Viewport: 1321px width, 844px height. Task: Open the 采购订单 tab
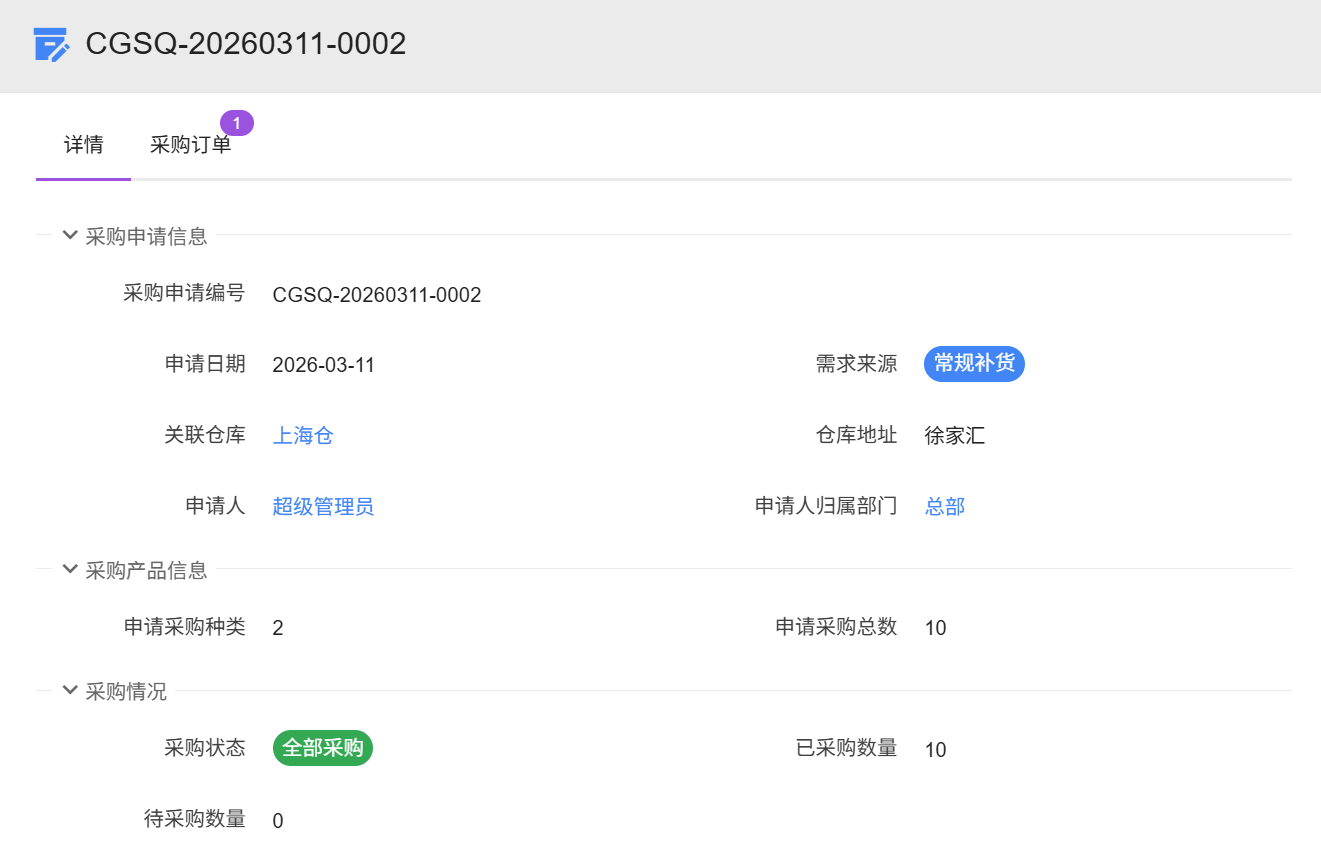click(x=190, y=145)
